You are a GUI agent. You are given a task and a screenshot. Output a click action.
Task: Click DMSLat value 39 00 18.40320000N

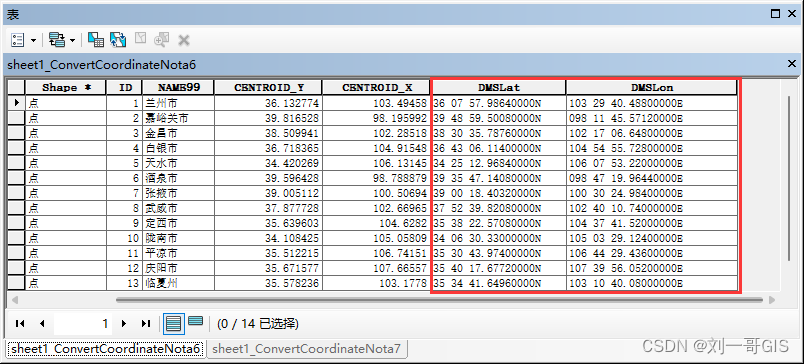click(x=499, y=193)
